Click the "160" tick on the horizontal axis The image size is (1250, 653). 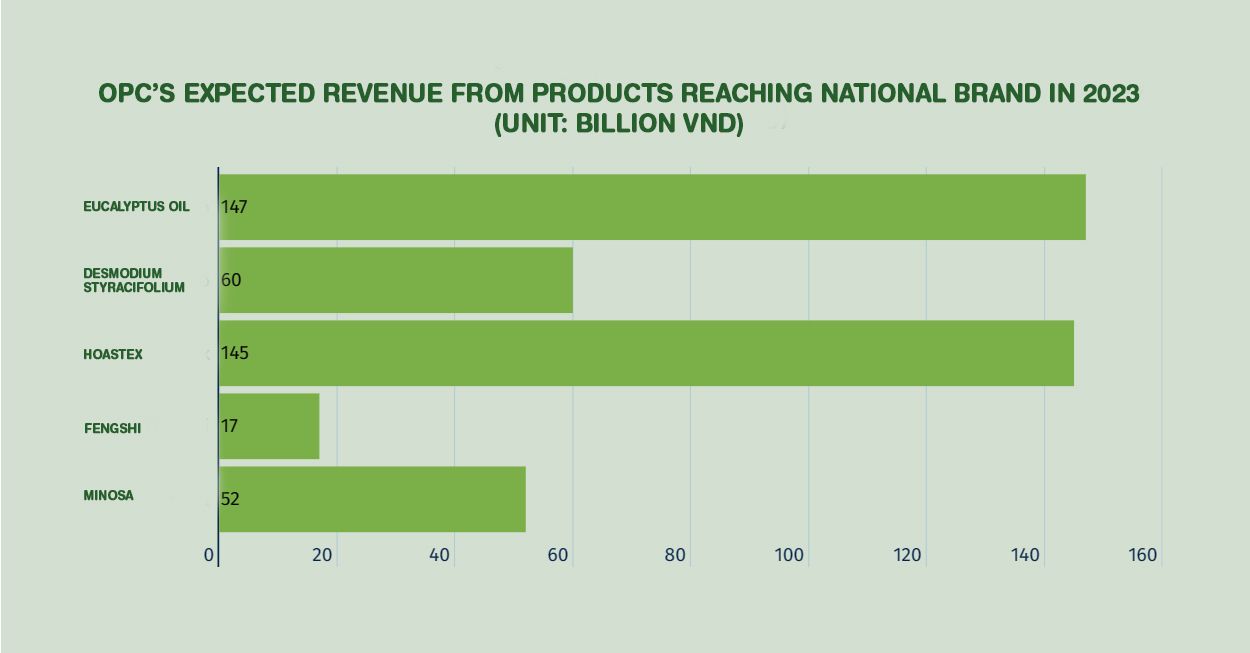point(1143,556)
